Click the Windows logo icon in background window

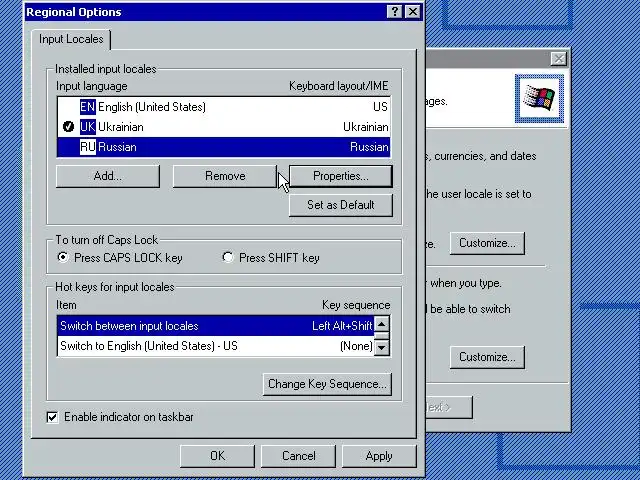pyautogui.click(x=539, y=98)
